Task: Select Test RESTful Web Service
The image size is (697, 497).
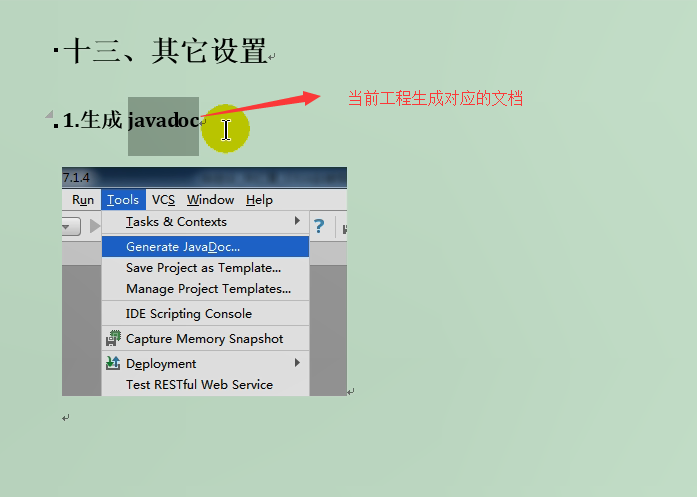Action: [x=205, y=385]
